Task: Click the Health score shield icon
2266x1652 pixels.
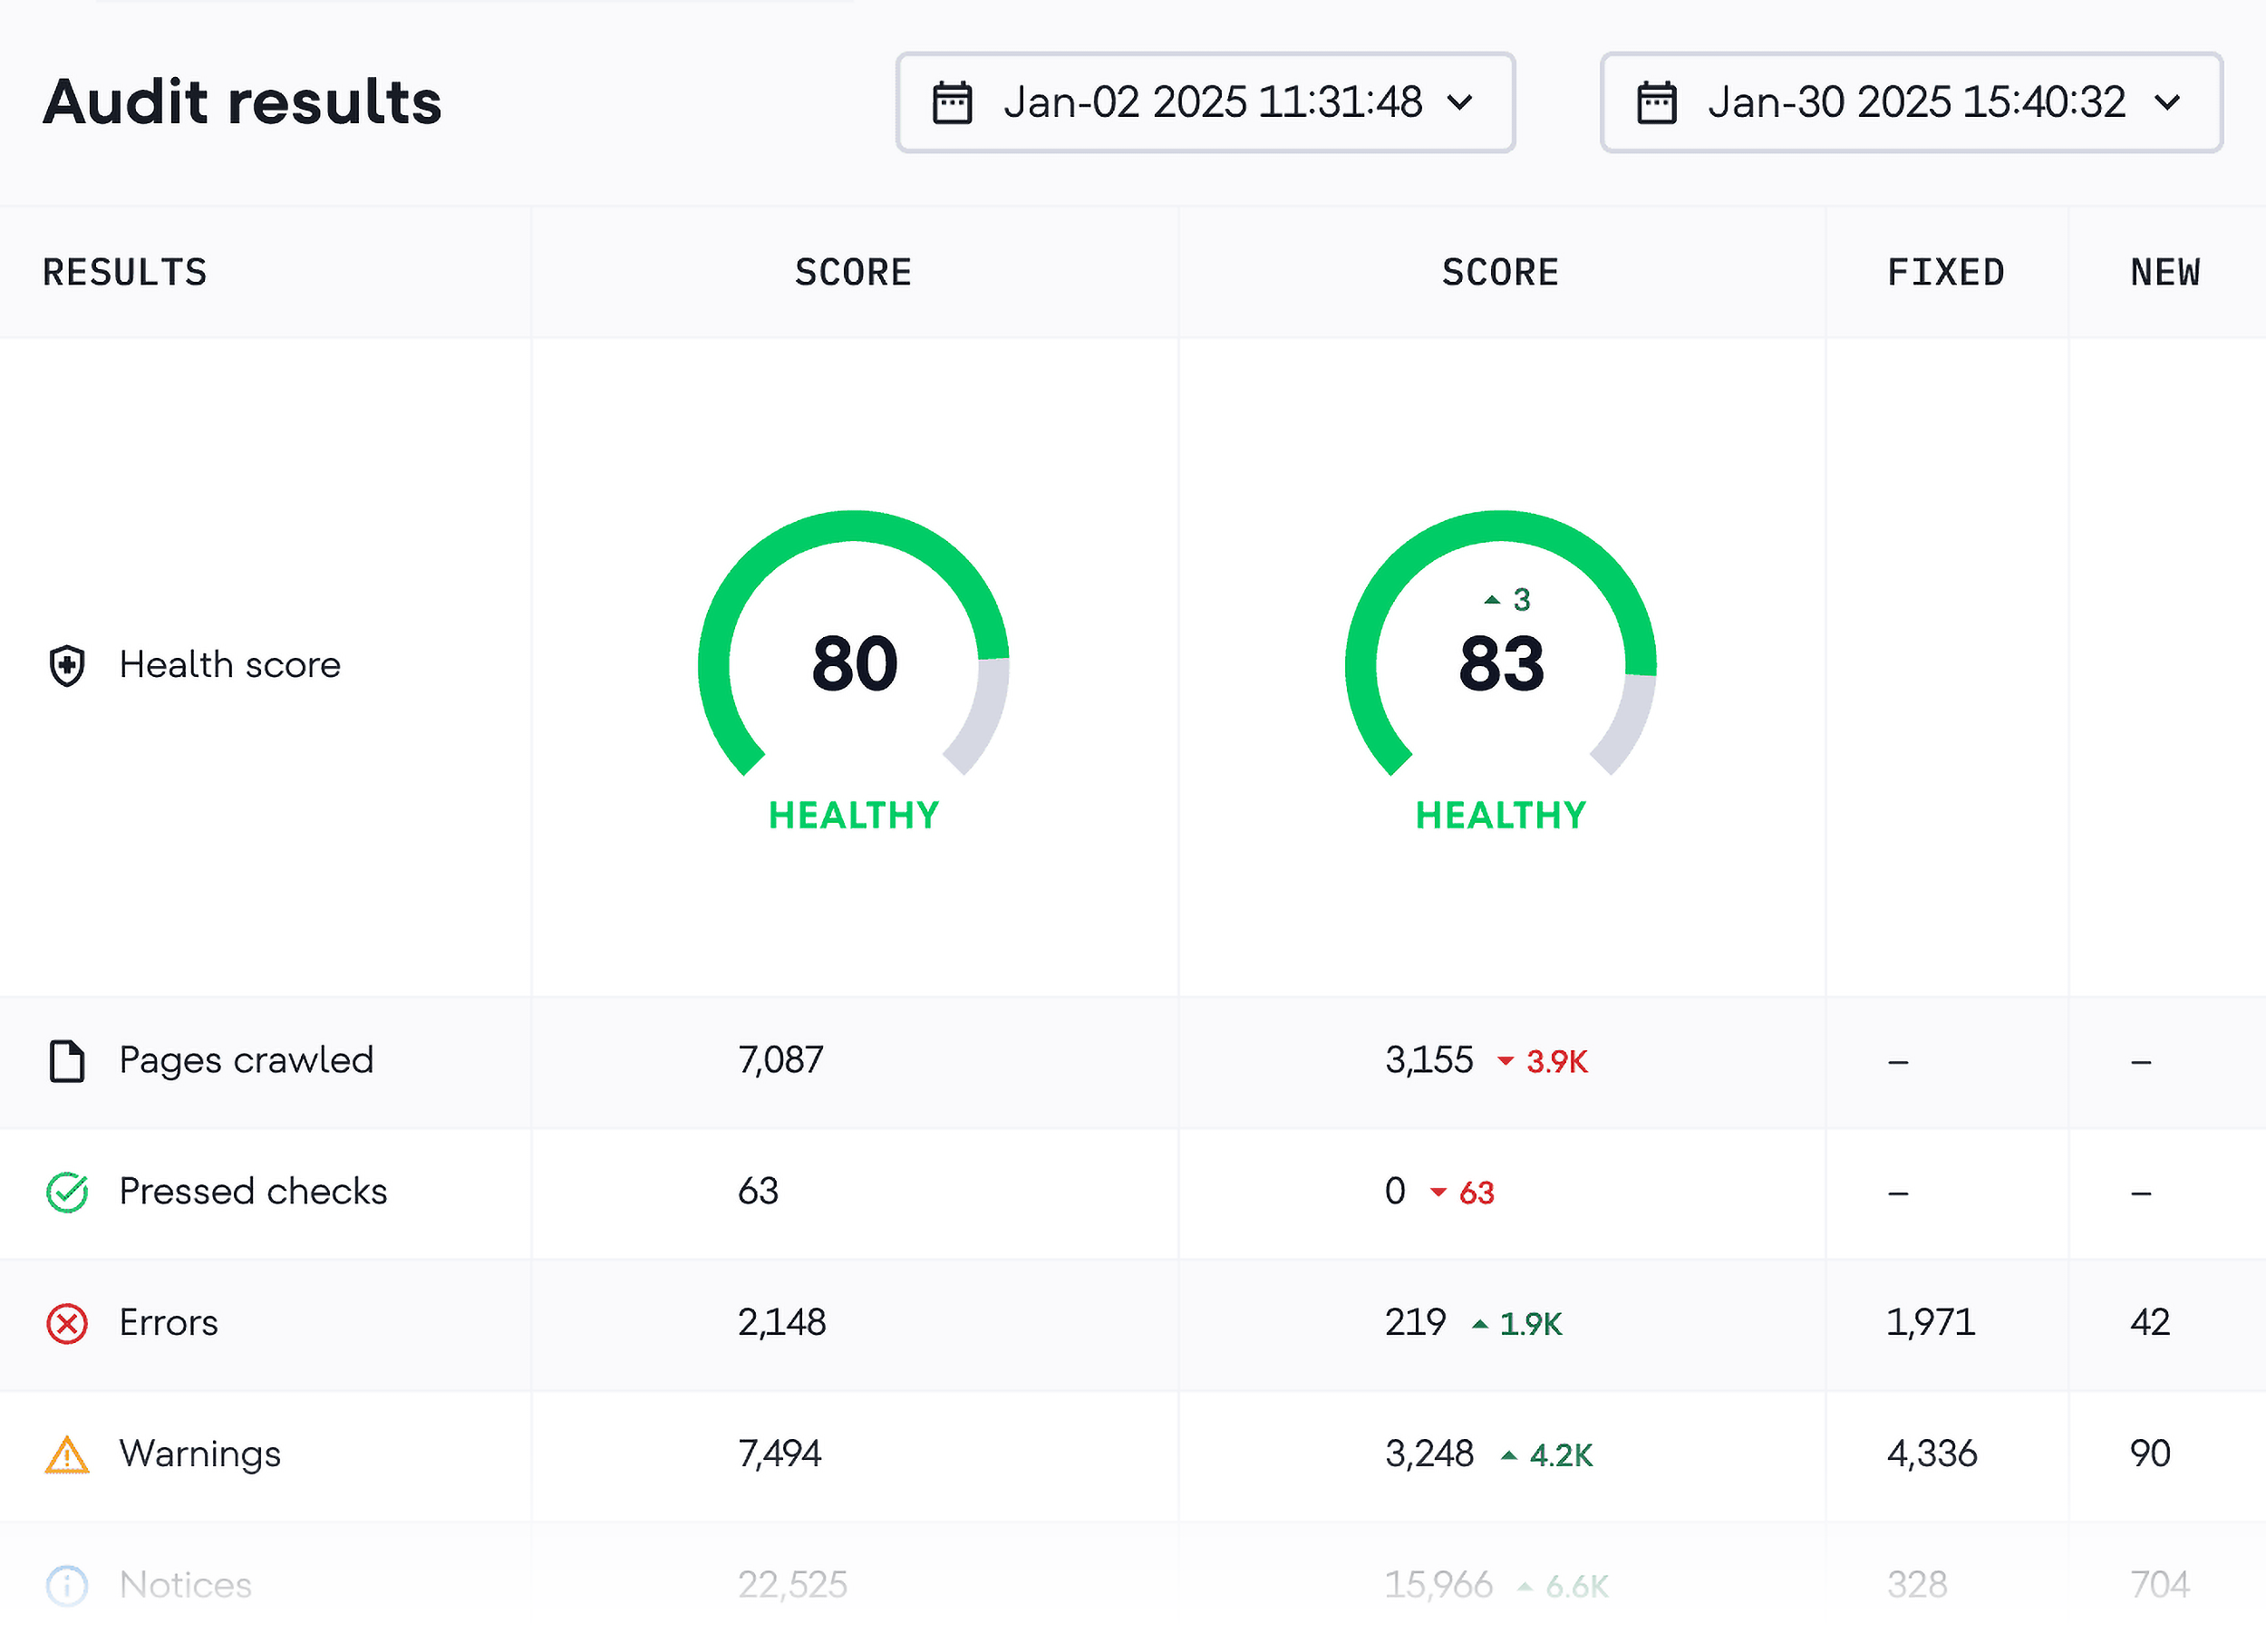Action: [x=67, y=665]
